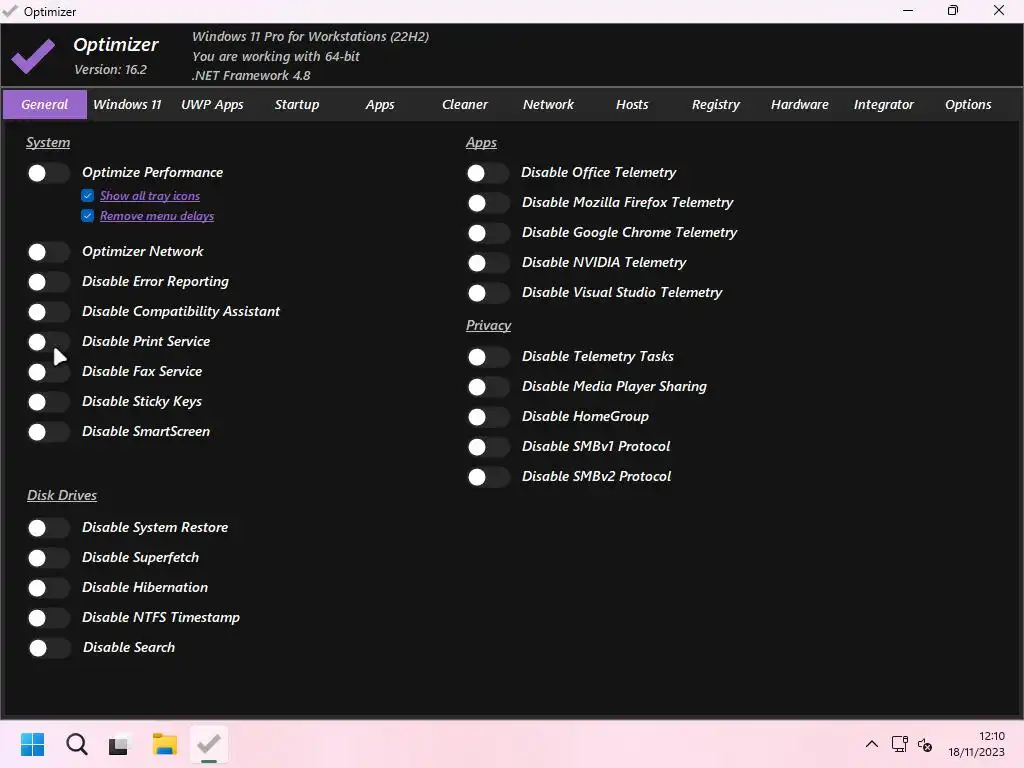Turn on Disable Error Reporting
The width and height of the screenshot is (1024, 768).
[48, 282]
